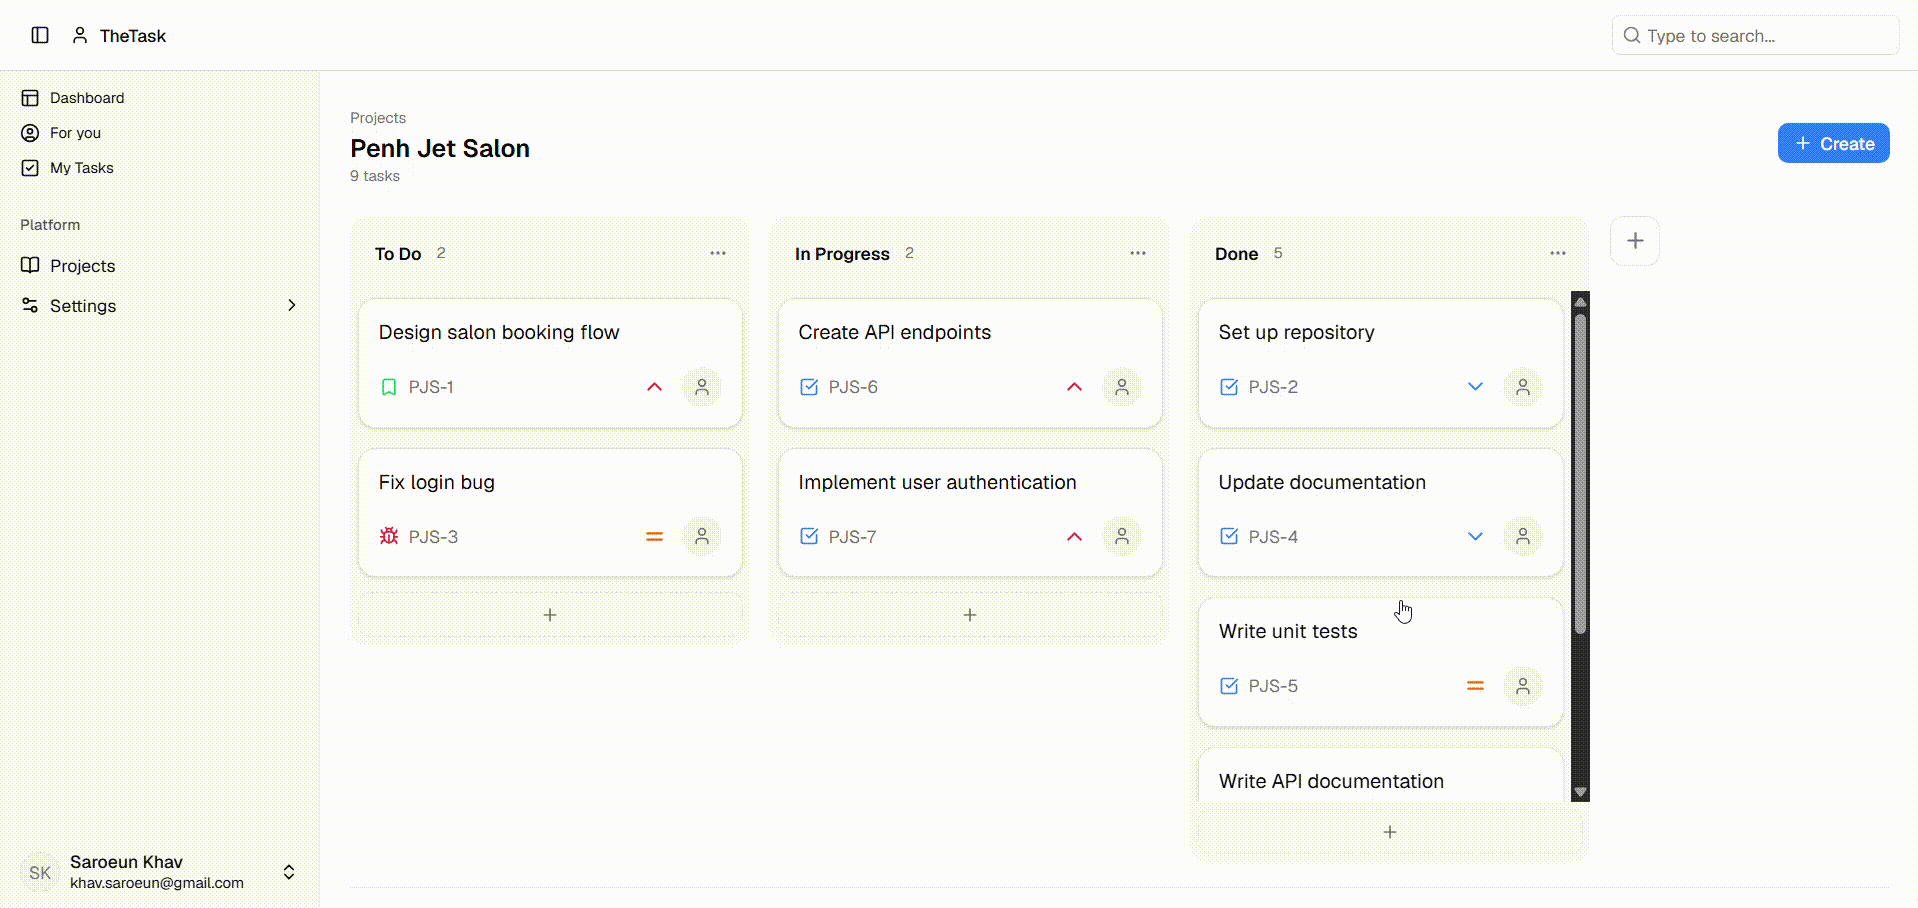Image resolution: width=1918 pixels, height=908 pixels.
Task: Click the assignee avatar on Update documentation
Action: tap(1523, 536)
